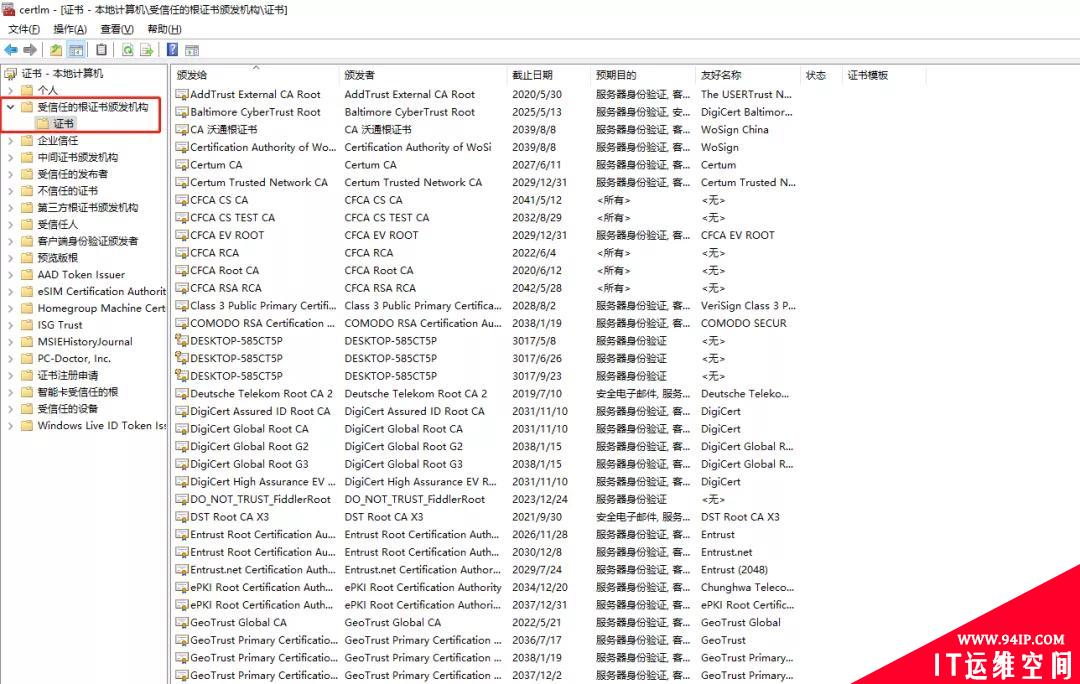The height and width of the screenshot is (684, 1080).
Task: Expand the 中间证书颁发机构 node
Action: coord(10,157)
